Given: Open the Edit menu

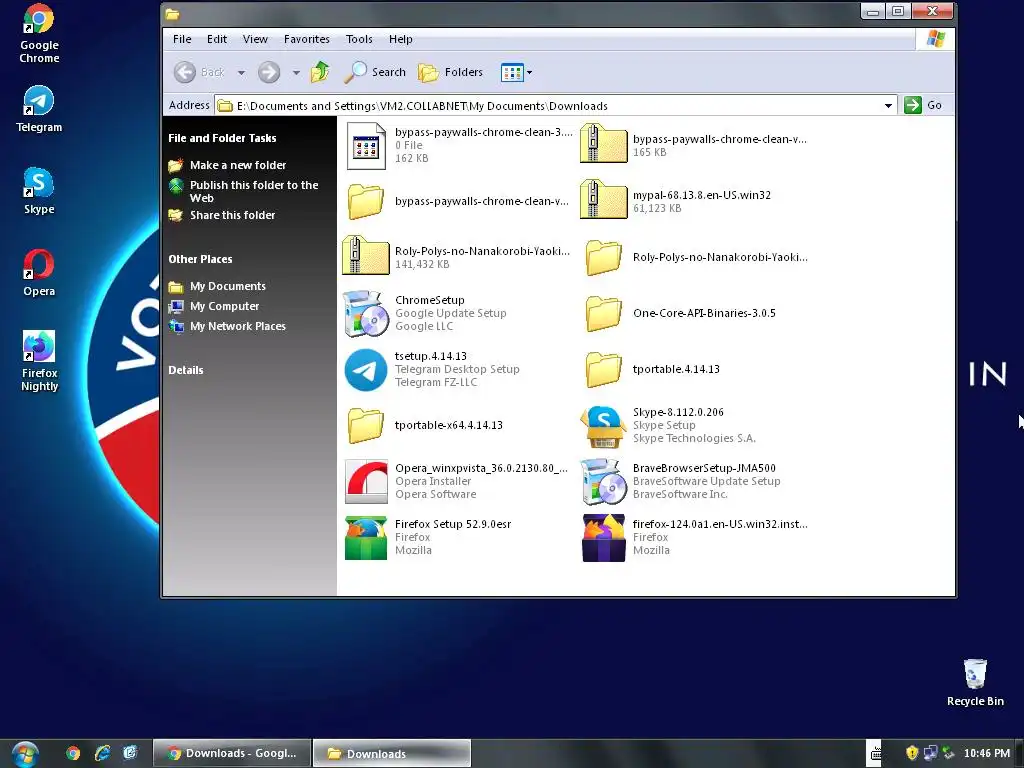Looking at the screenshot, I should coord(217,39).
